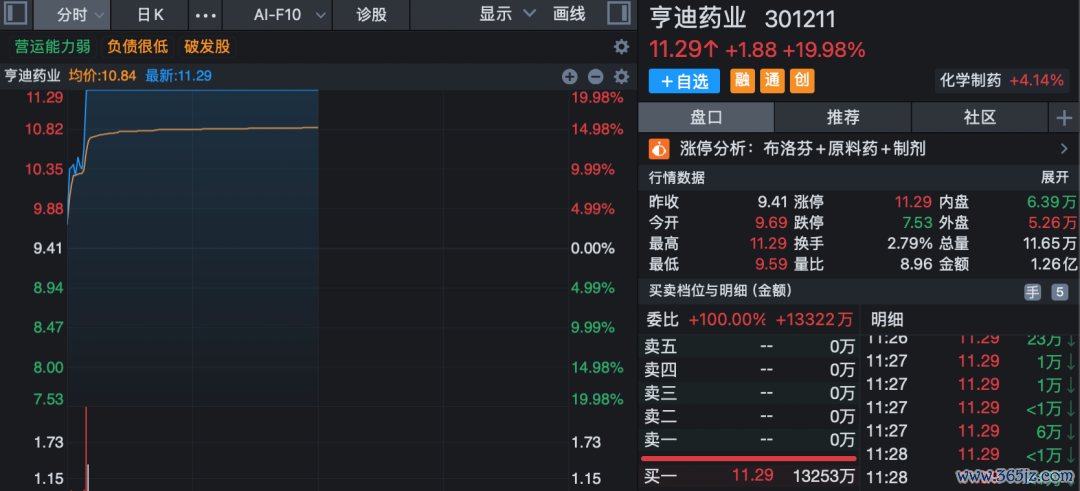Toggle the left sidebar panel icon
1080x491 pixels.
[x=15, y=14]
